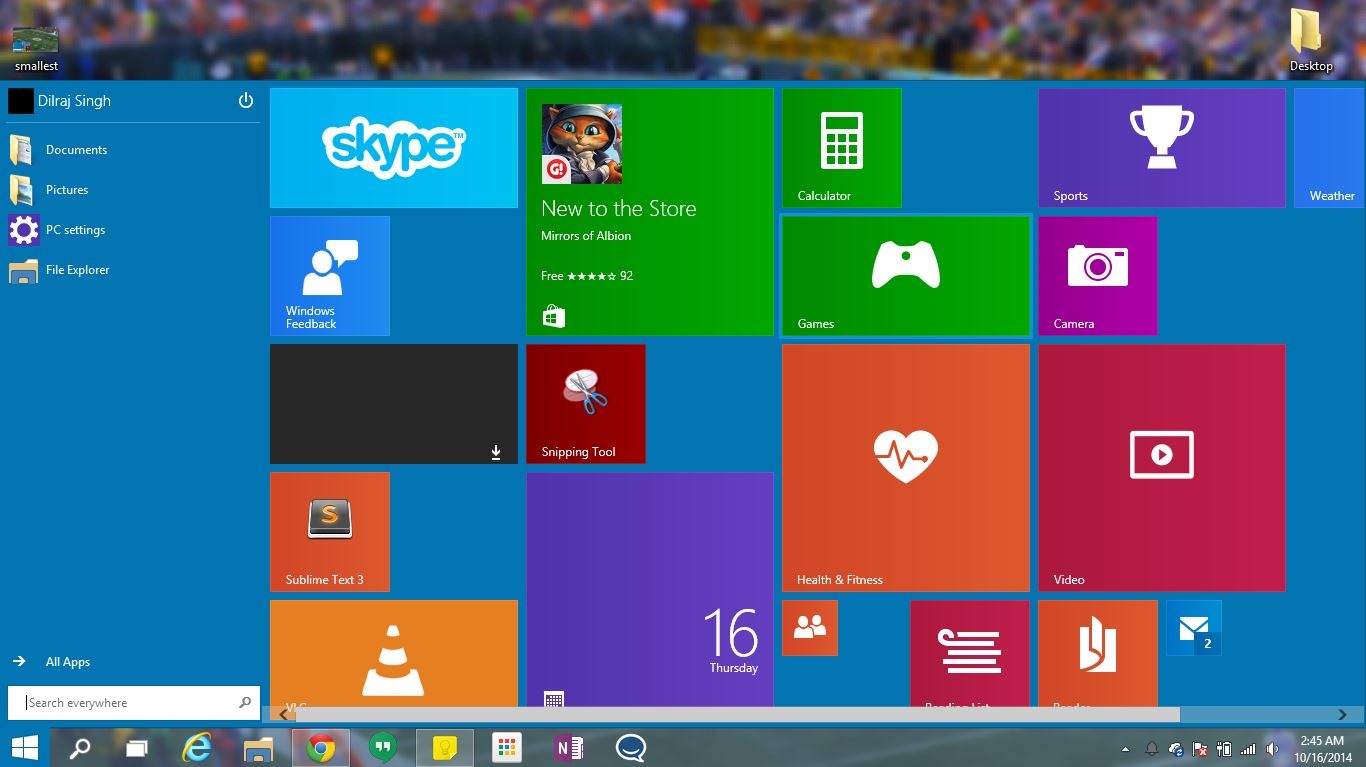Launch the Snipping Tool tile
This screenshot has width=1366, height=767.
point(585,404)
